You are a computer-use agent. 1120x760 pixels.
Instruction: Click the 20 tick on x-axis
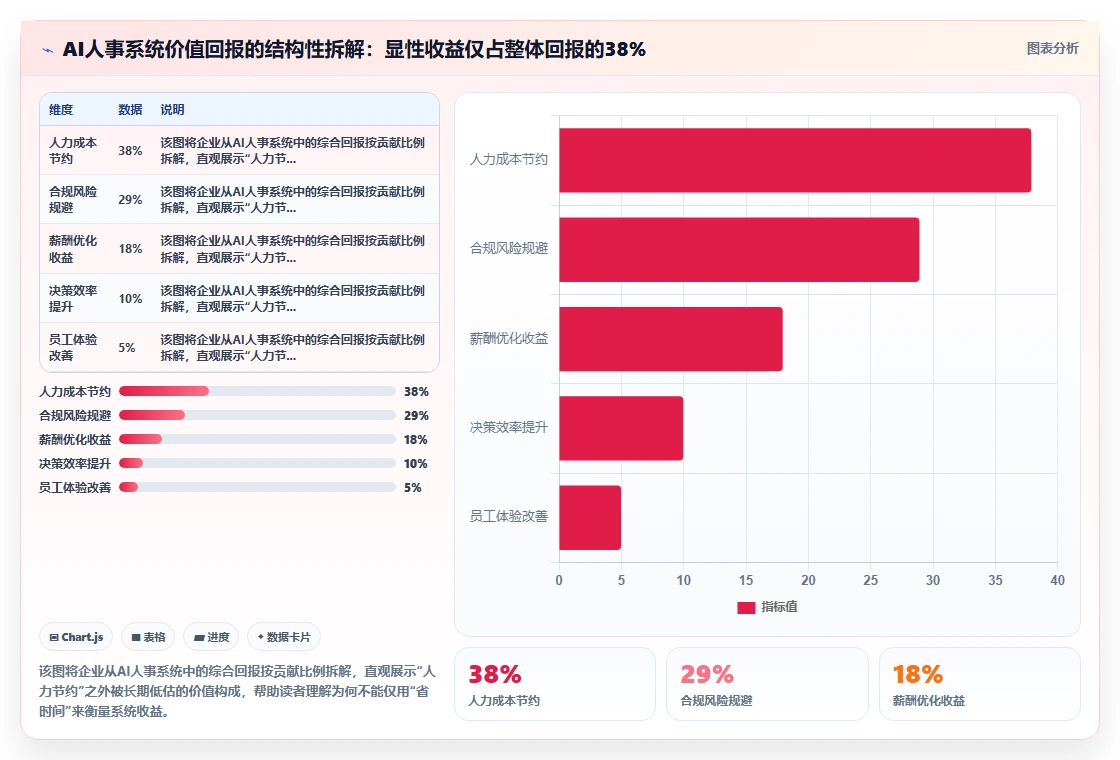click(808, 580)
